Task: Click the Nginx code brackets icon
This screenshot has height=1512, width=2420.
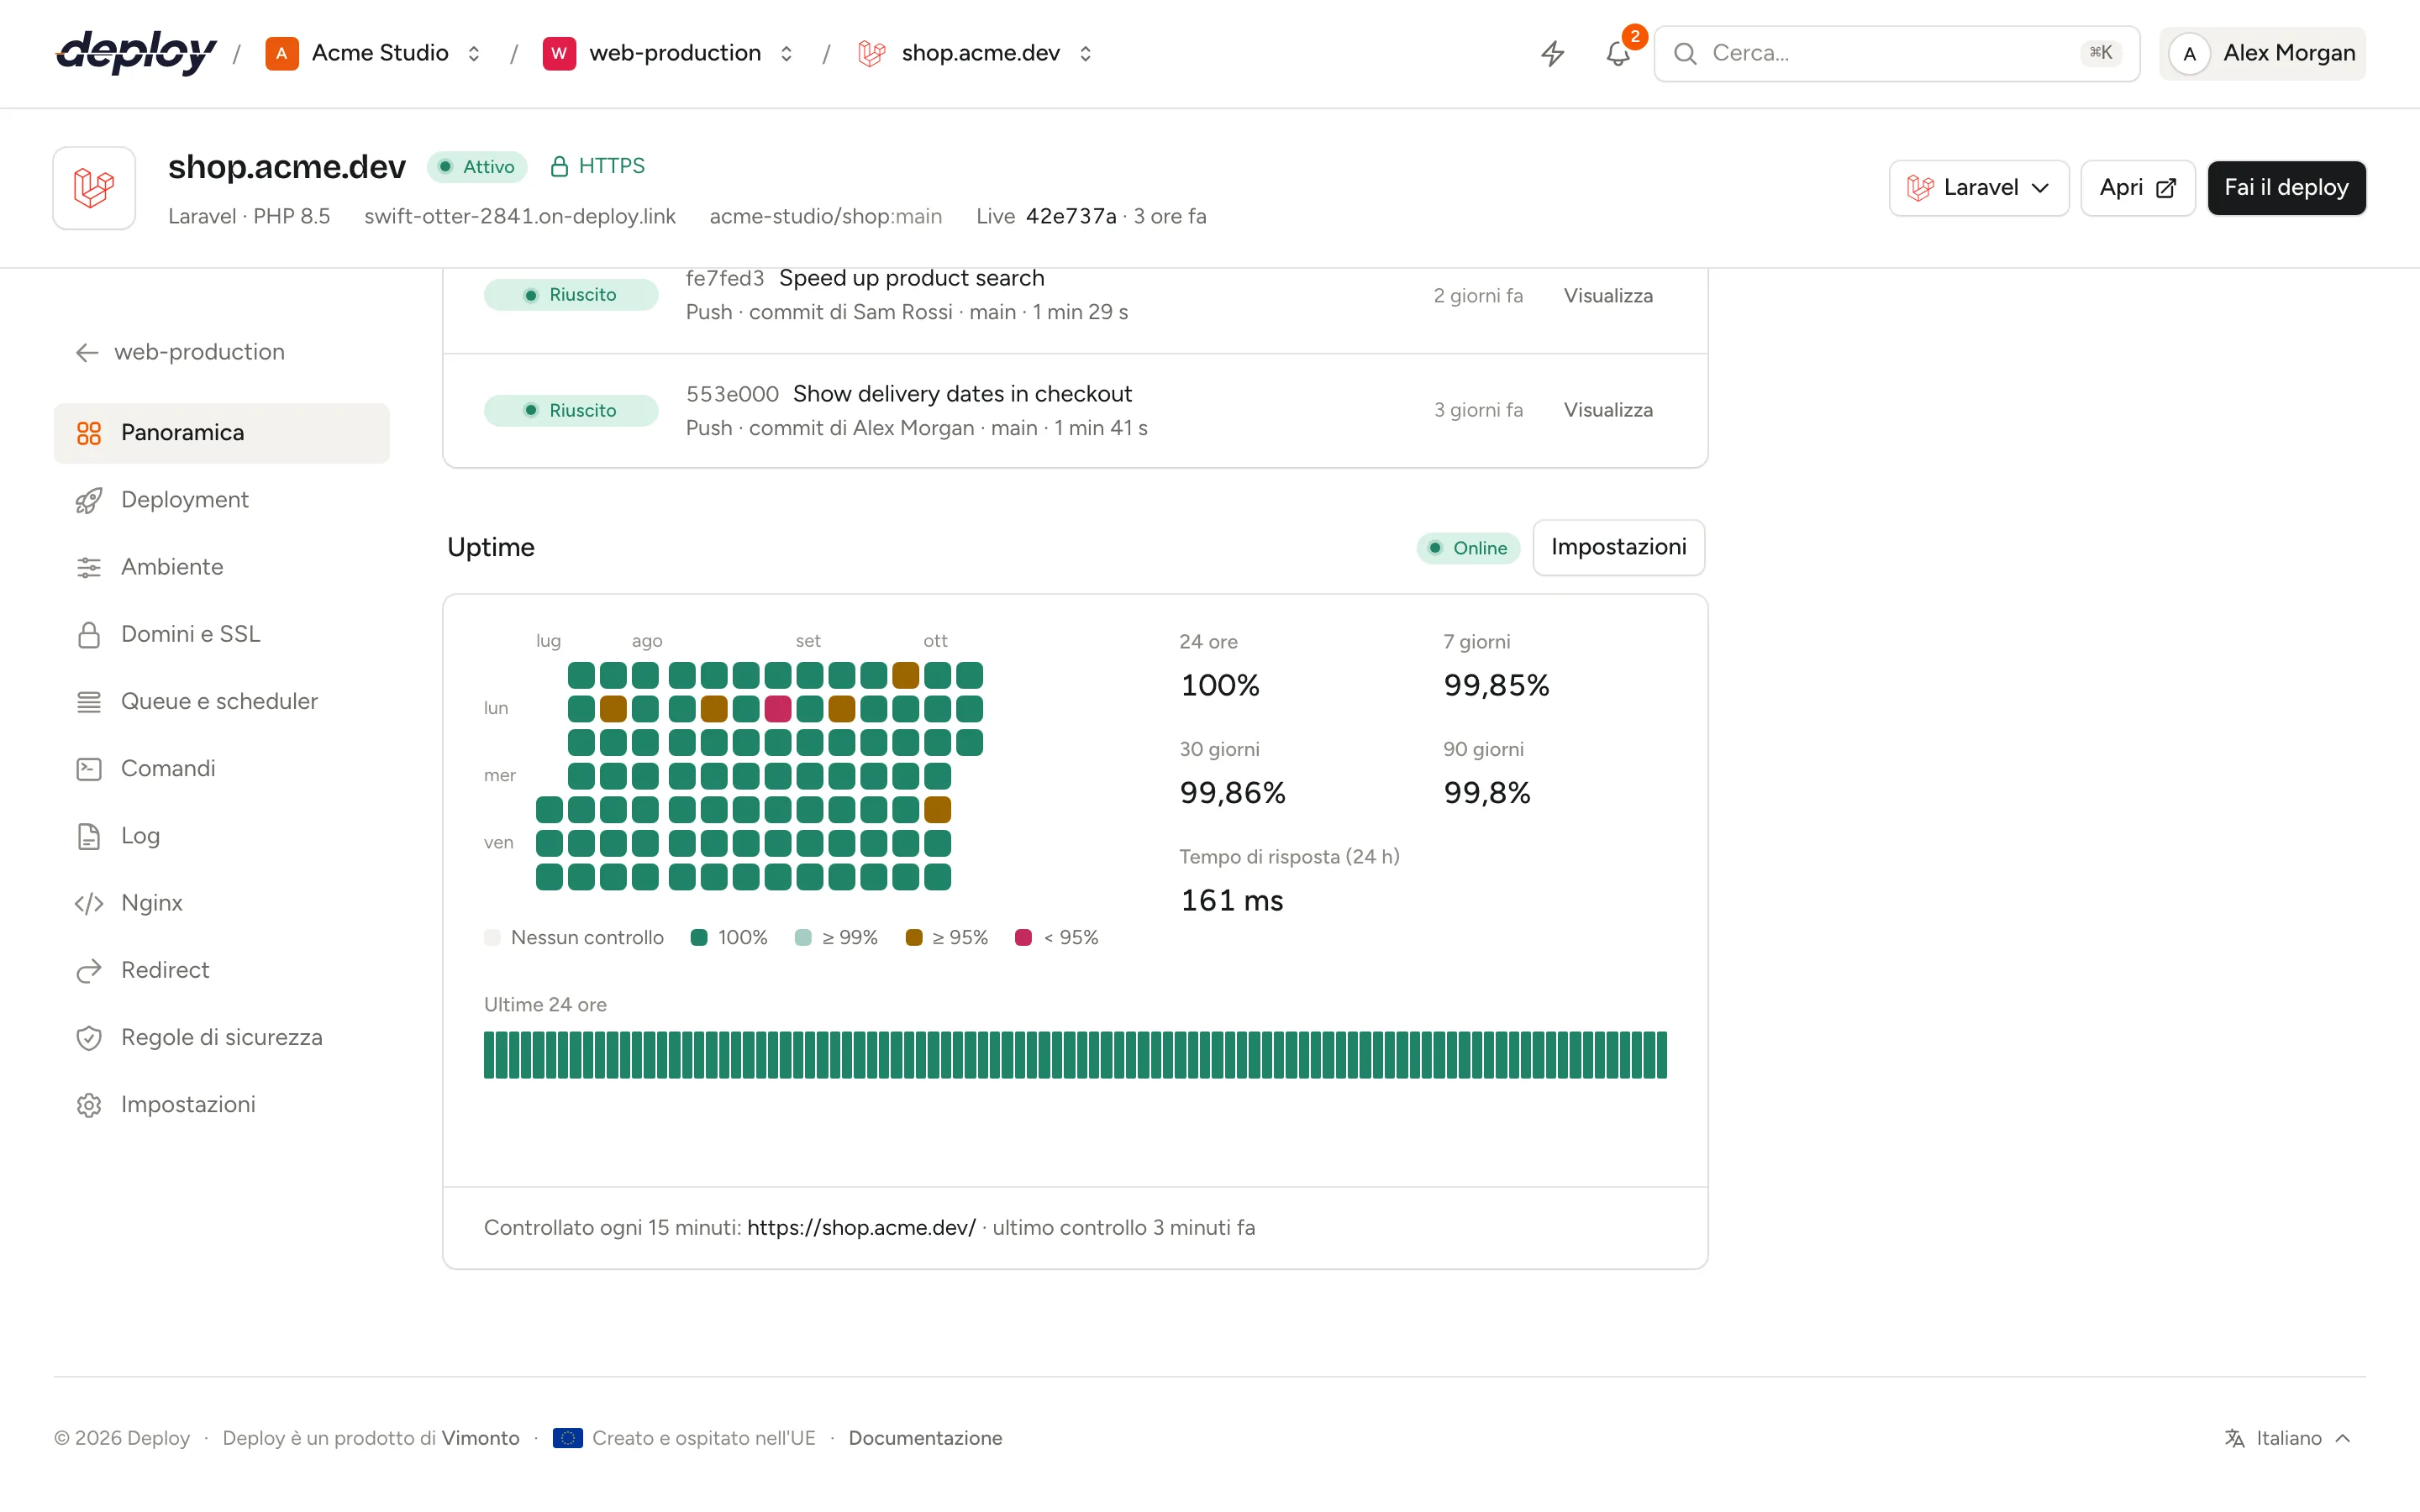Action: 89,904
